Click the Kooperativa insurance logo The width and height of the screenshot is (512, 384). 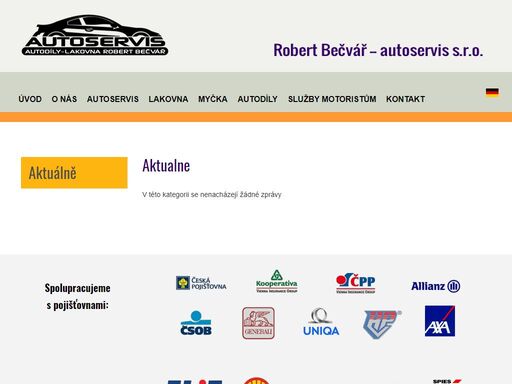click(x=277, y=282)
